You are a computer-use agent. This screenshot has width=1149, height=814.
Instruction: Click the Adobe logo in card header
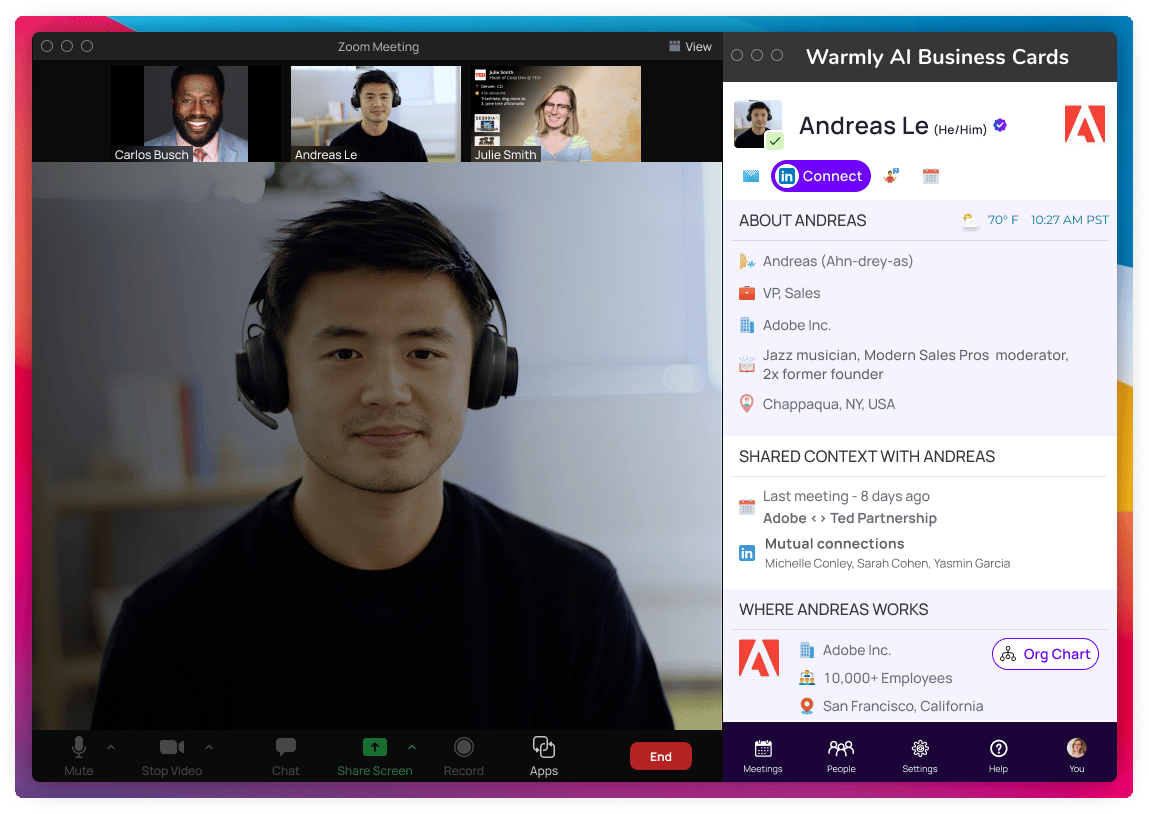coord(1085,124)
